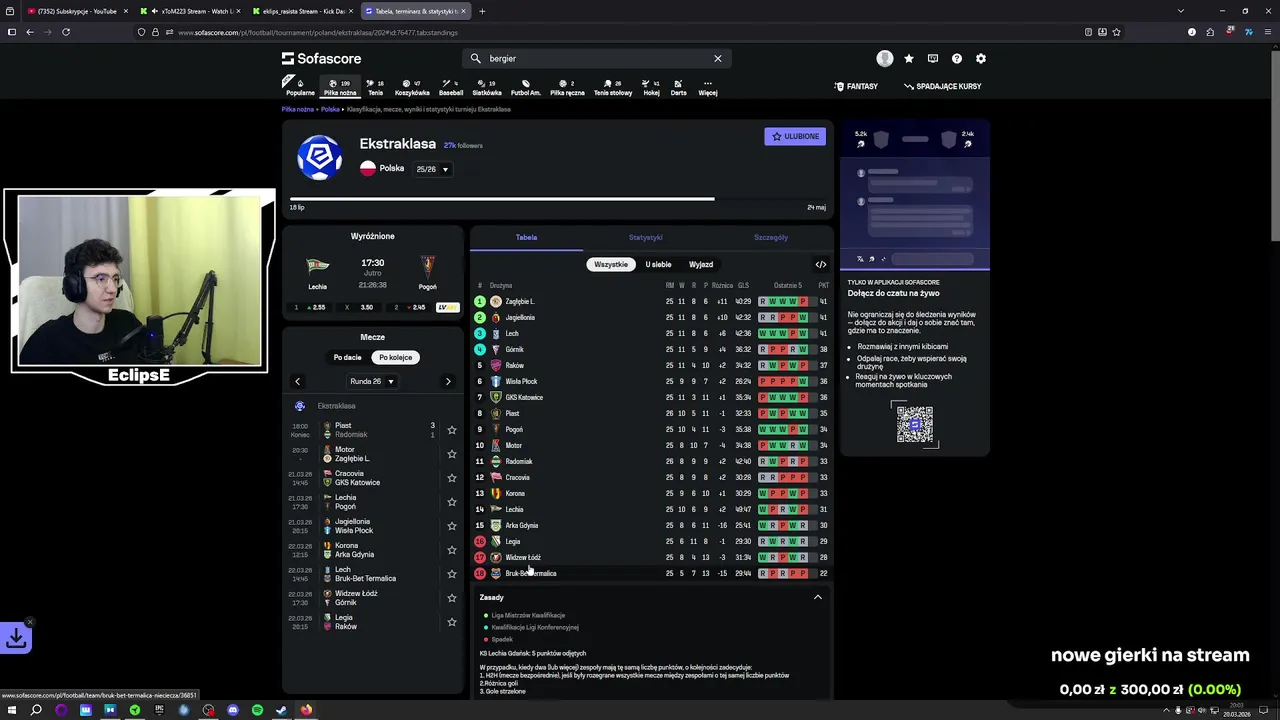The image size is (1280, 720).
Task: Open the Steam taskbar icon
Action: pyautogui.click(x=281, y=710)
